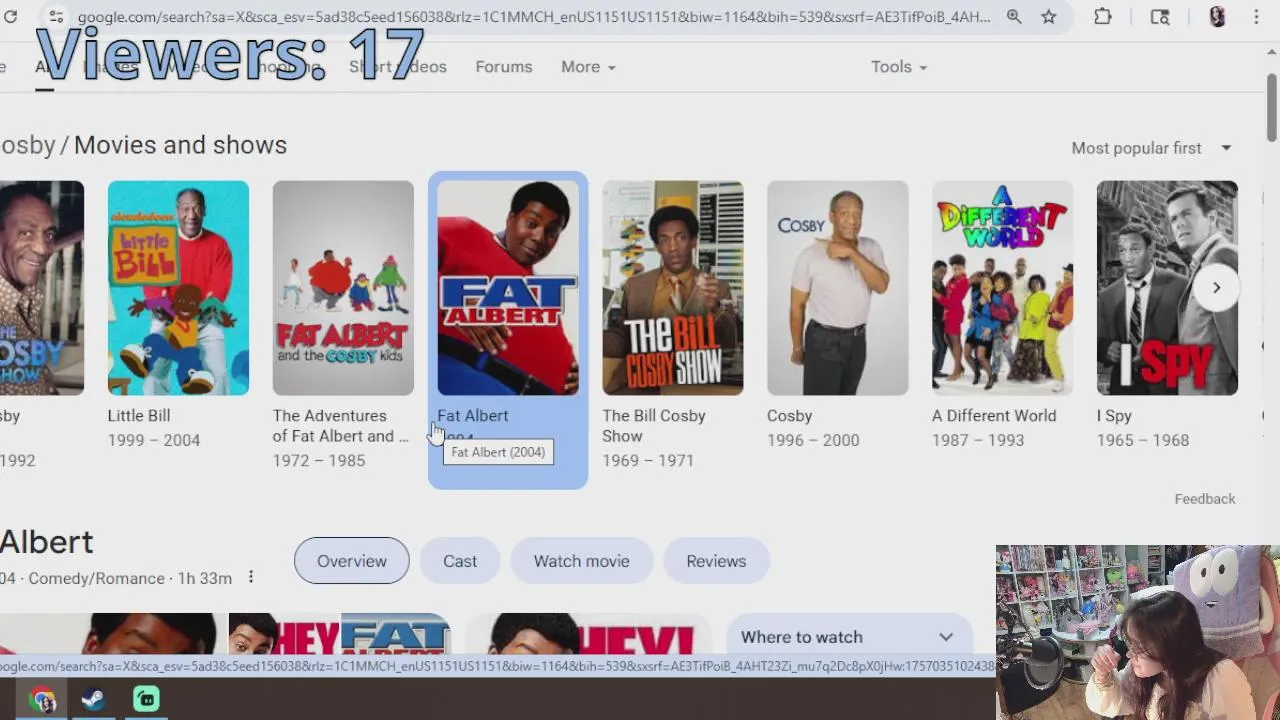Open the media control icon in toolbar
This screenshot has height=720, width=1280.
click(1160, 17)
